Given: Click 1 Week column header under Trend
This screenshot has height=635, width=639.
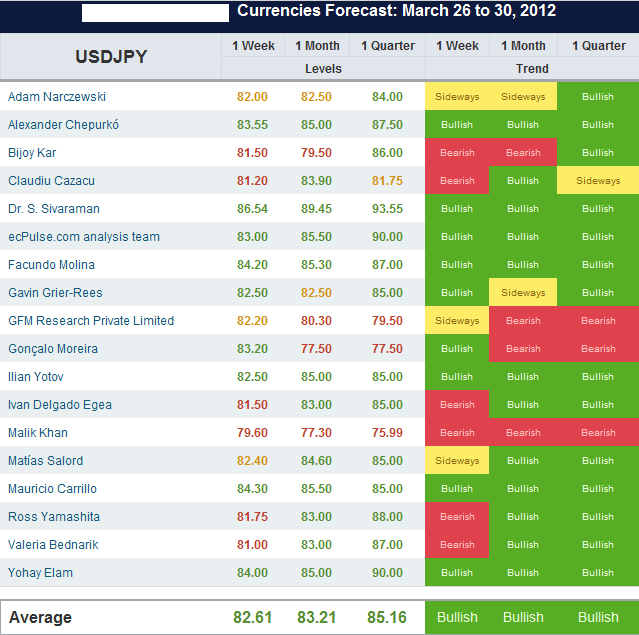Looking at the screenshot, I should 457,46.
